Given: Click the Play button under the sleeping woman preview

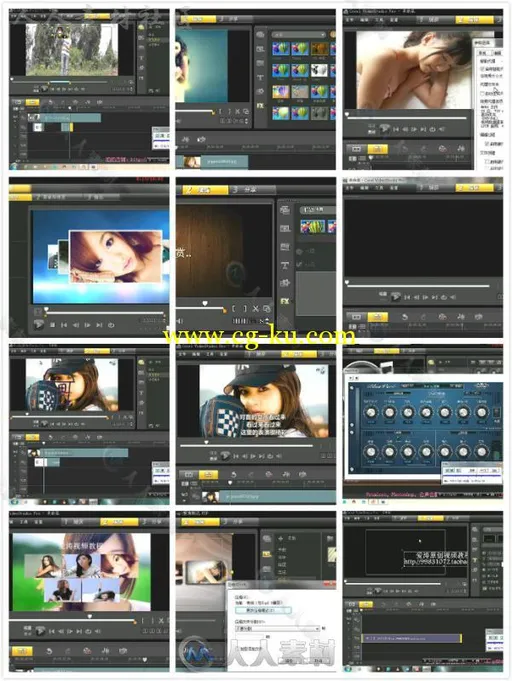Looking at the screenshot, I should pyautogui.click(x=384, y=129).
